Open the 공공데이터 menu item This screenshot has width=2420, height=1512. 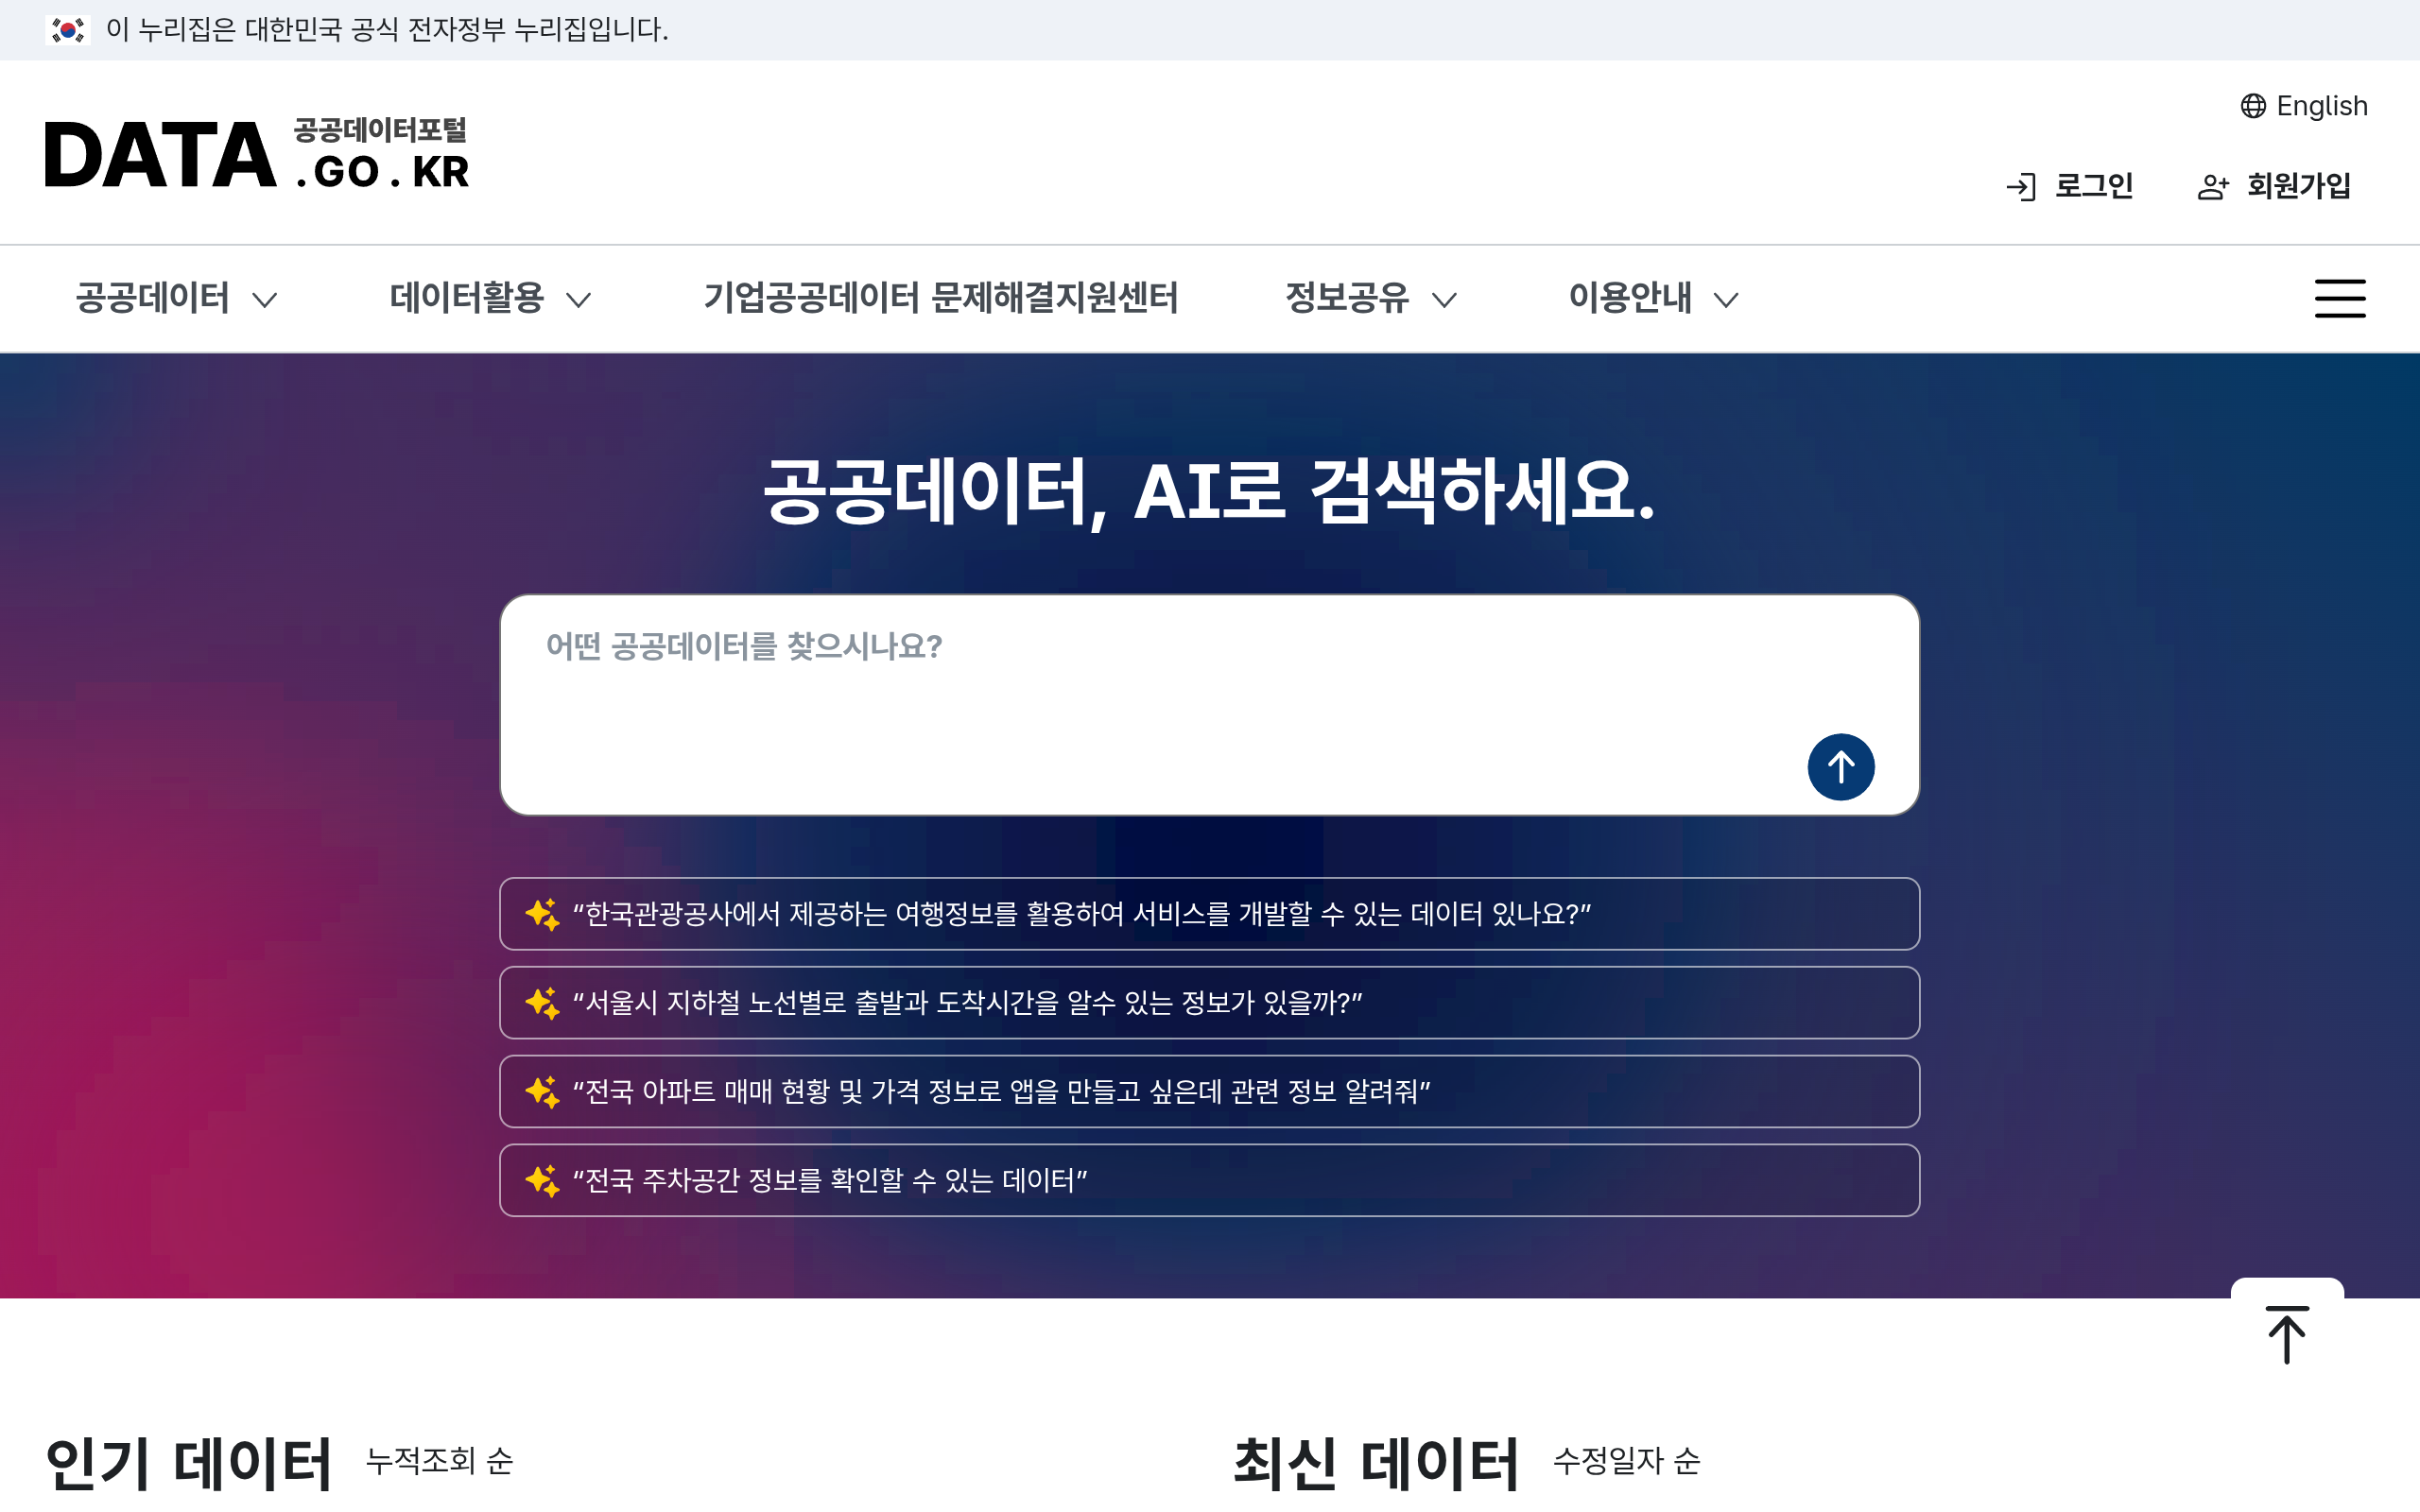click(x=152, y=298)
